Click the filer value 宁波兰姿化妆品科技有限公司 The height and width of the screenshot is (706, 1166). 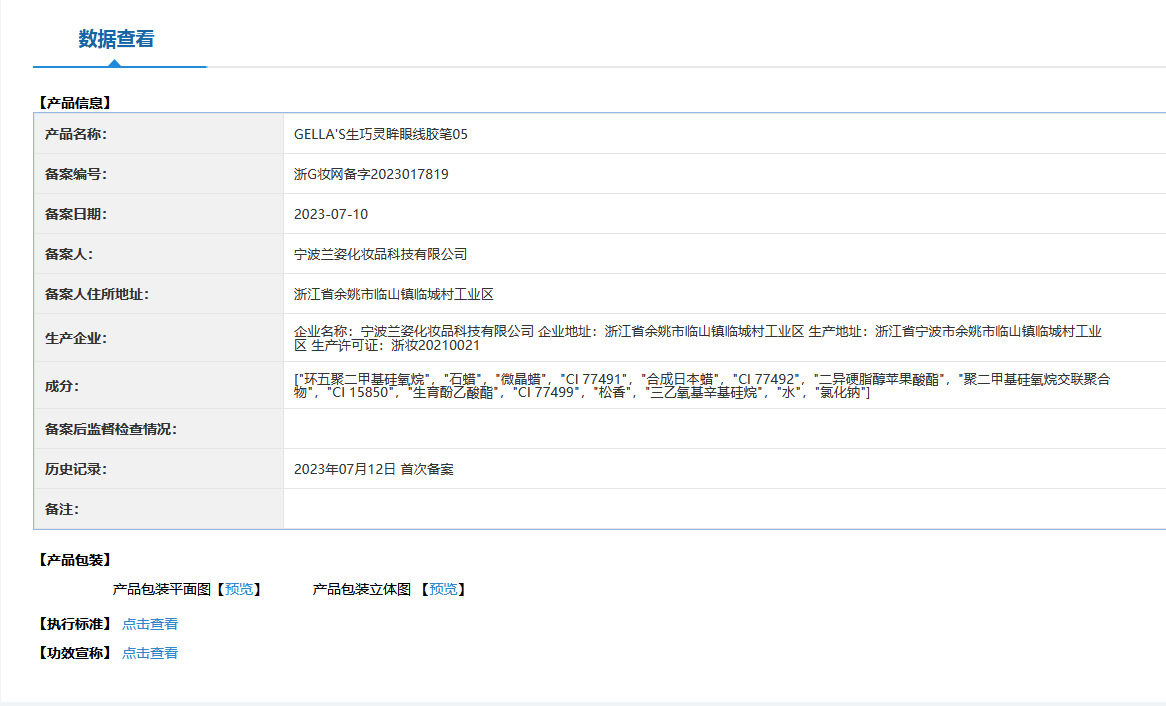381,254
